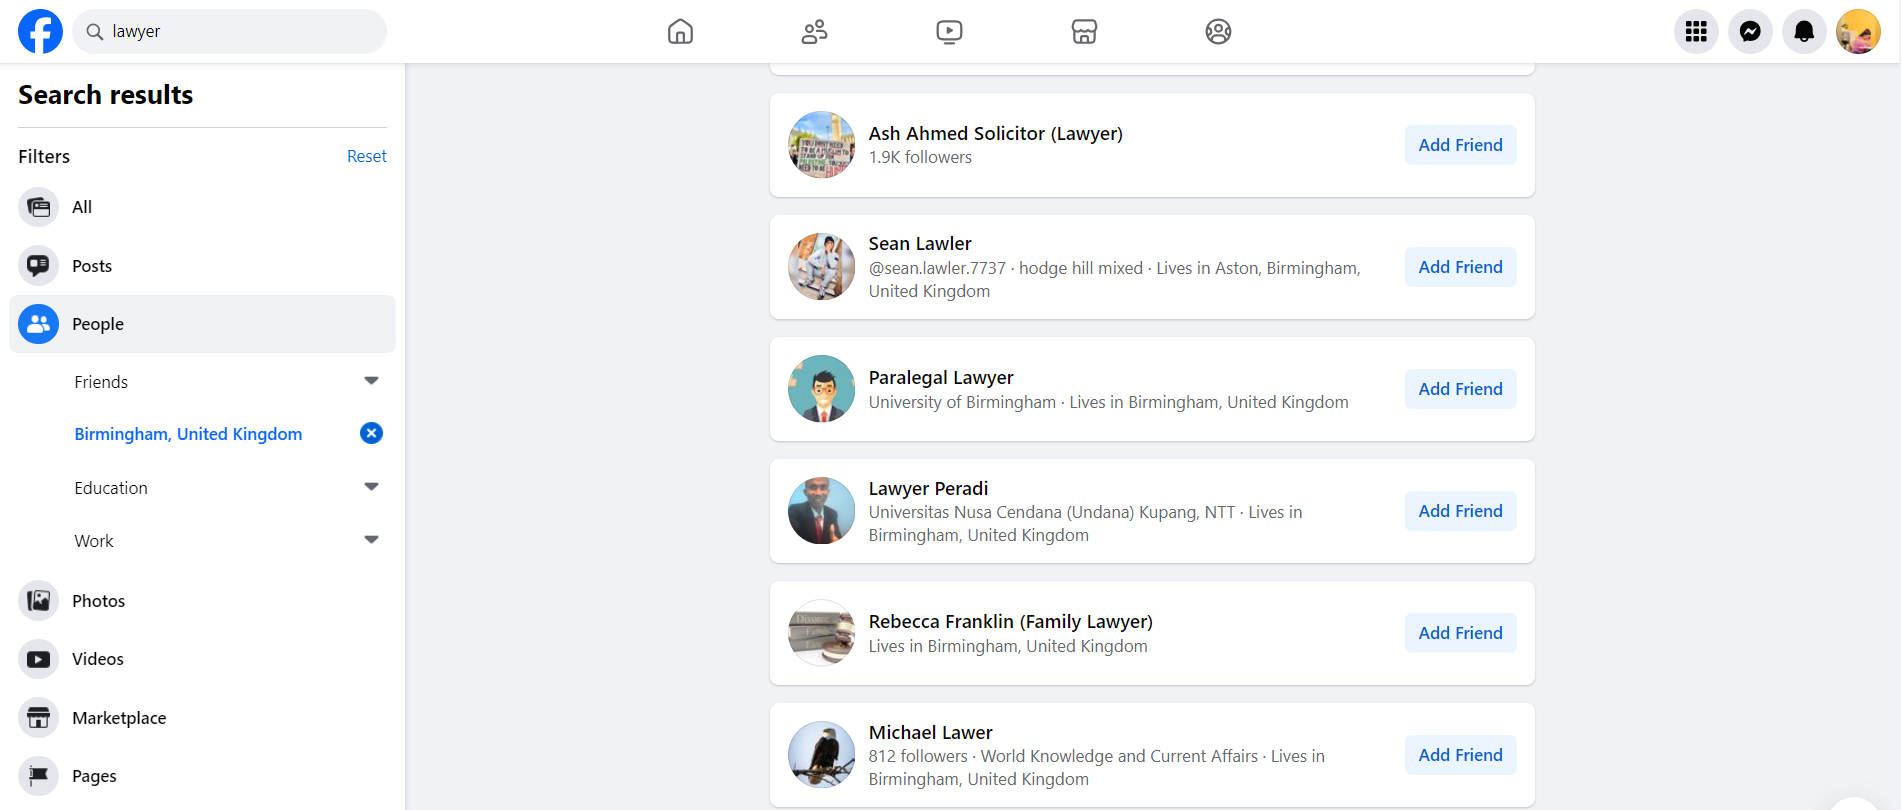This screenshot has height=810, width=1901.
Task: Switch to the Videos filter
Action: coord(98,659)
